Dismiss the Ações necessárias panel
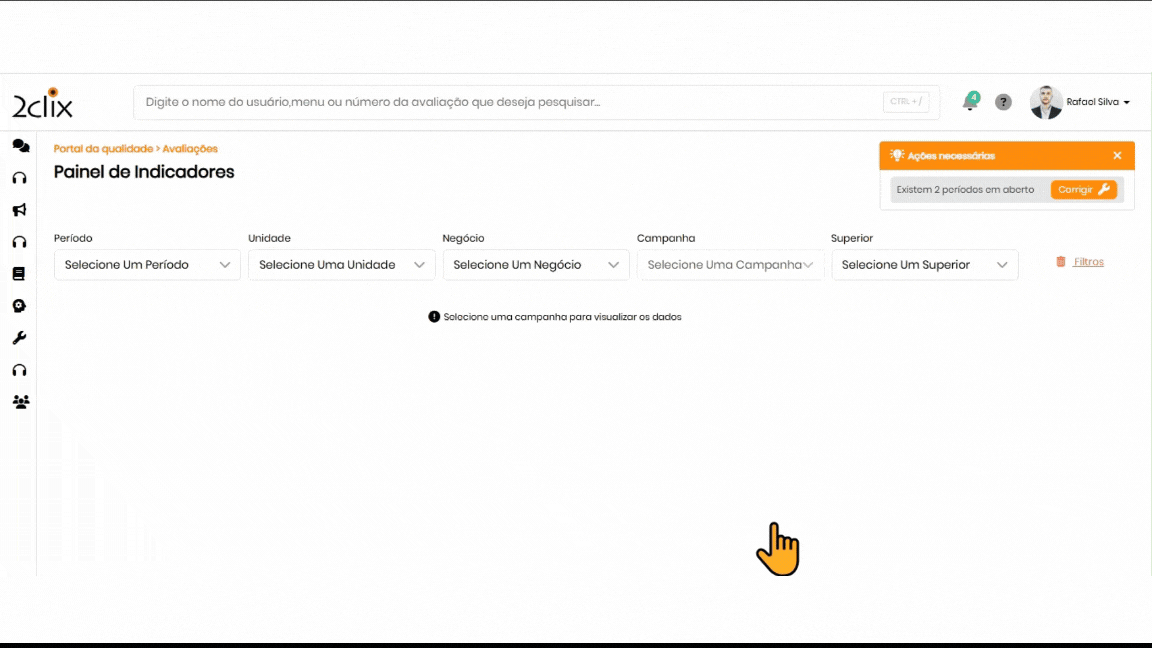The height and width of the screenshot is (648, 1152). 1117,155
